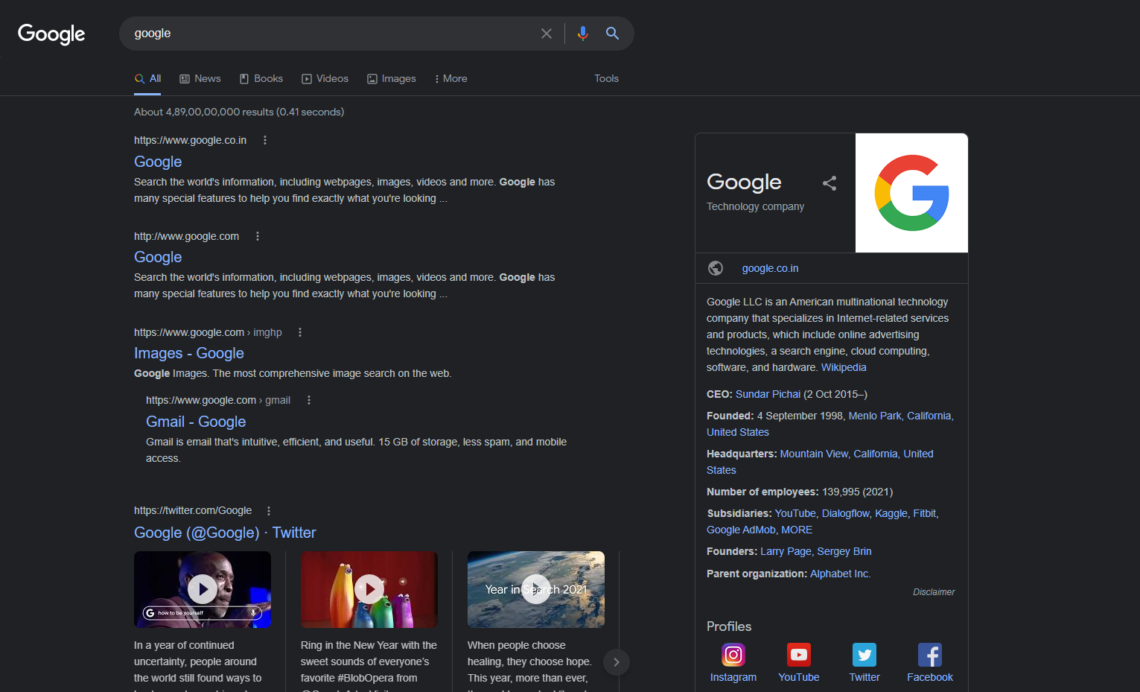
Task: Open the Menlo Park founded location link
Action: click(875, 416)
